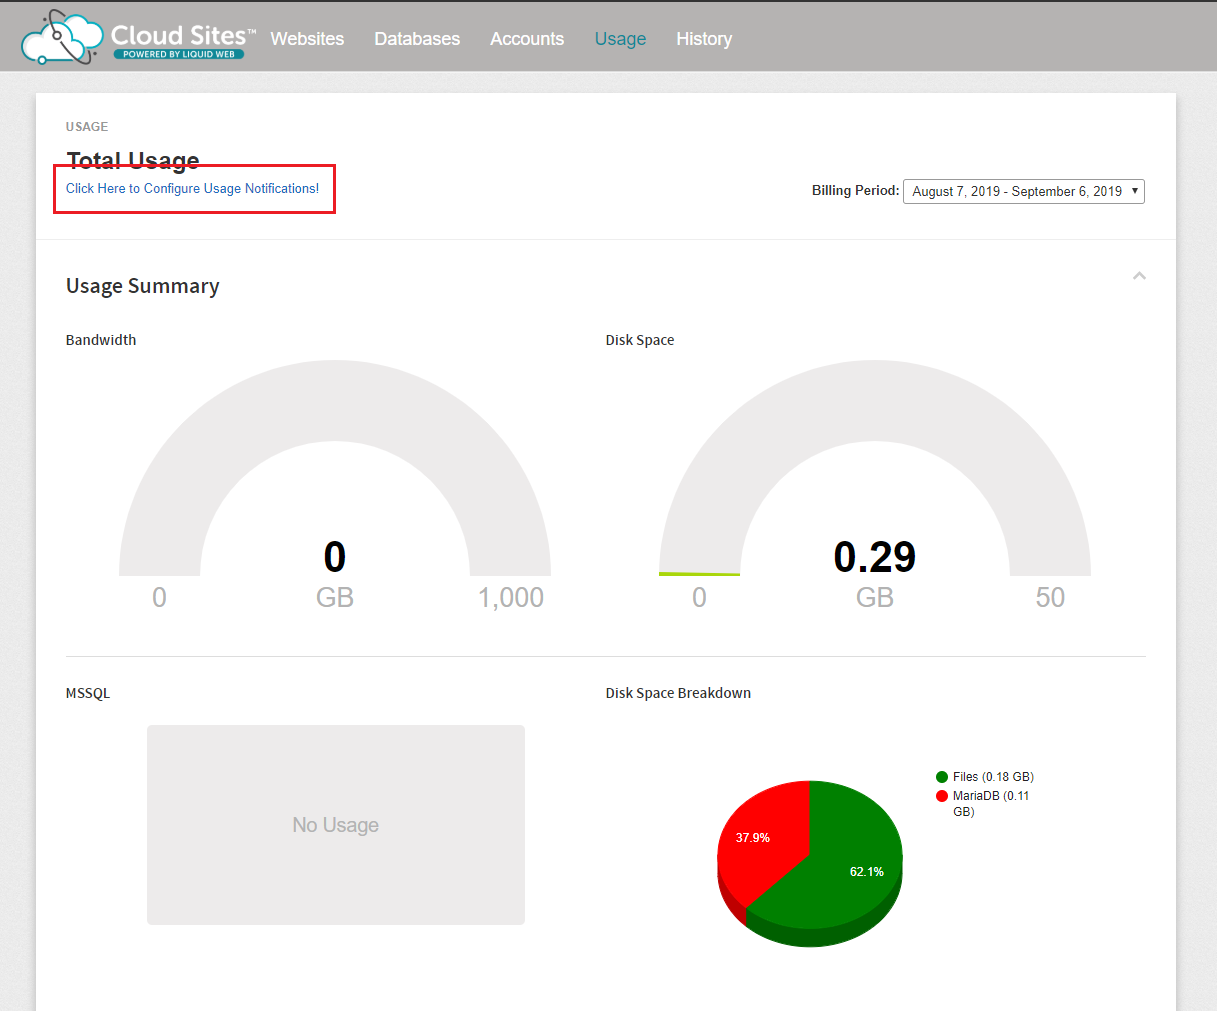Screen dimensions: 1217x1011
Task: Click the green progress arc on Disk Space gauge
Action: pos(698,572)
